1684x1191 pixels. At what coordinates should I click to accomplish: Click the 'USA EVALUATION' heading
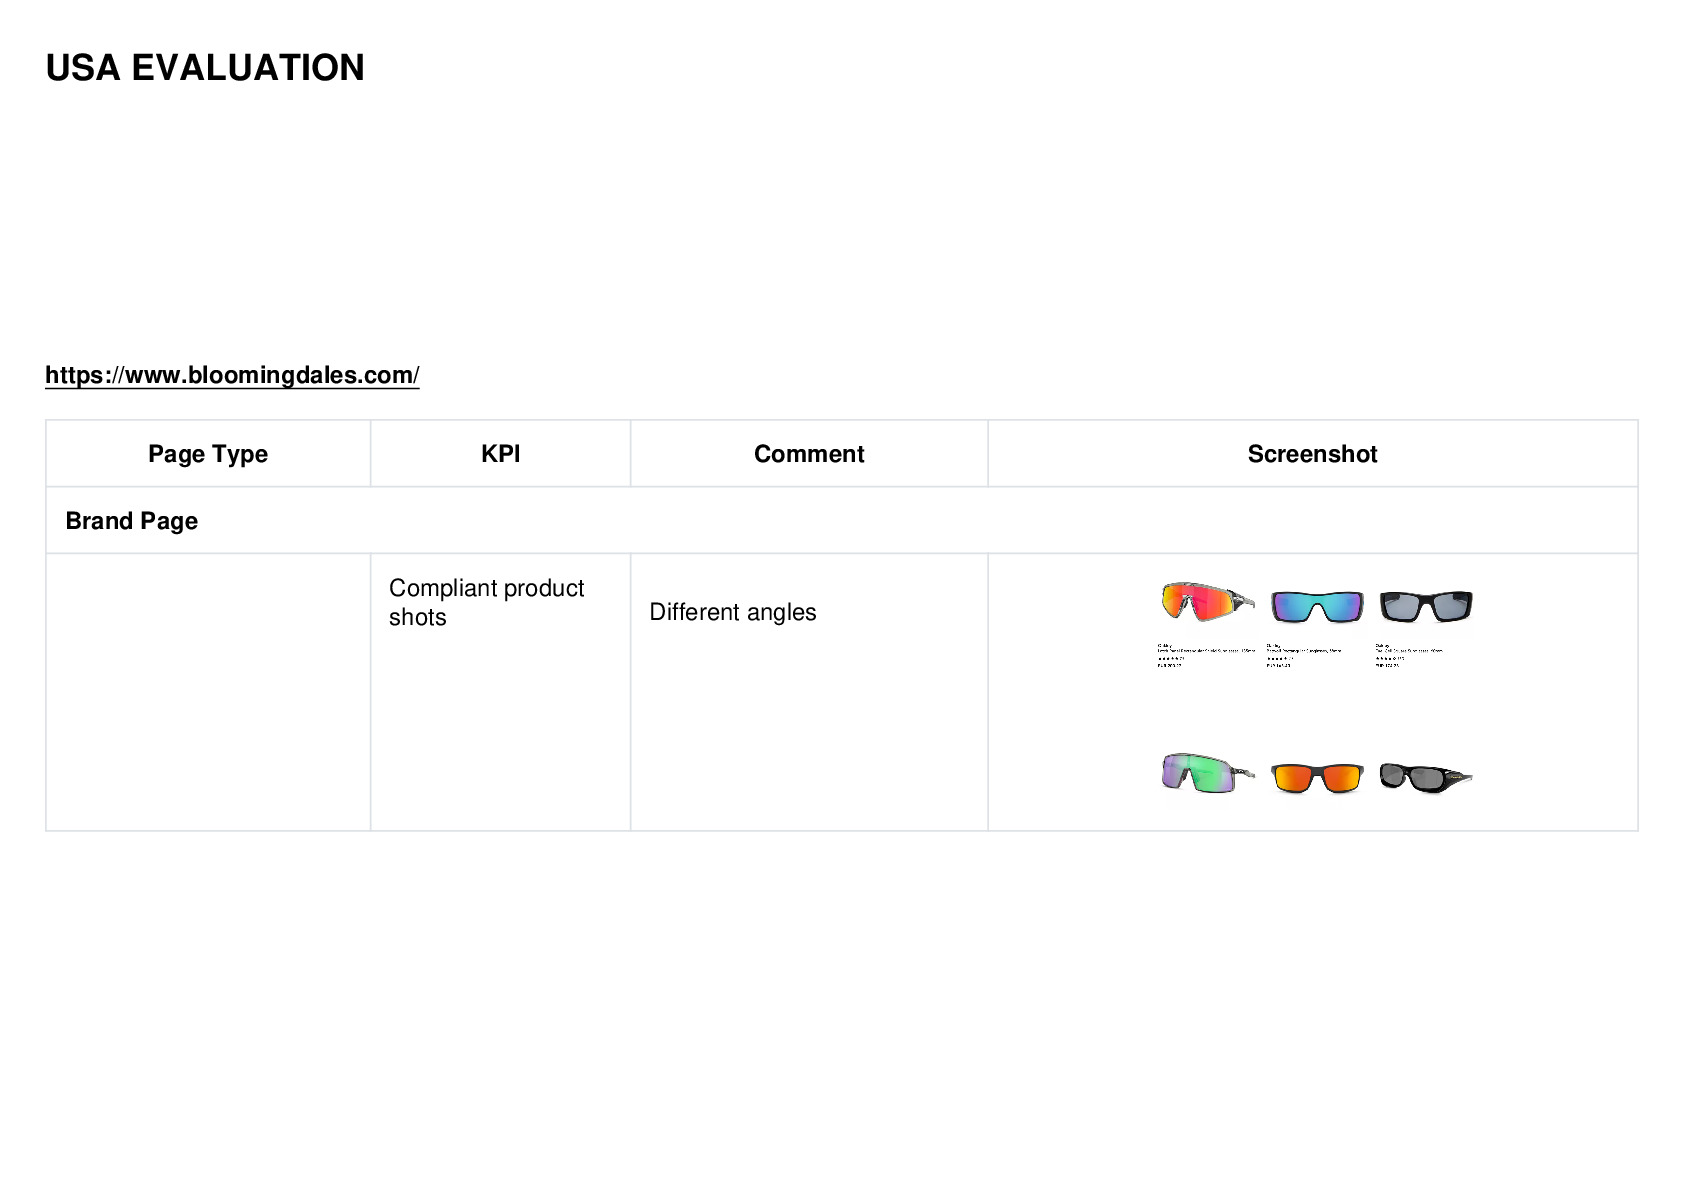click(x=205, y=68)
